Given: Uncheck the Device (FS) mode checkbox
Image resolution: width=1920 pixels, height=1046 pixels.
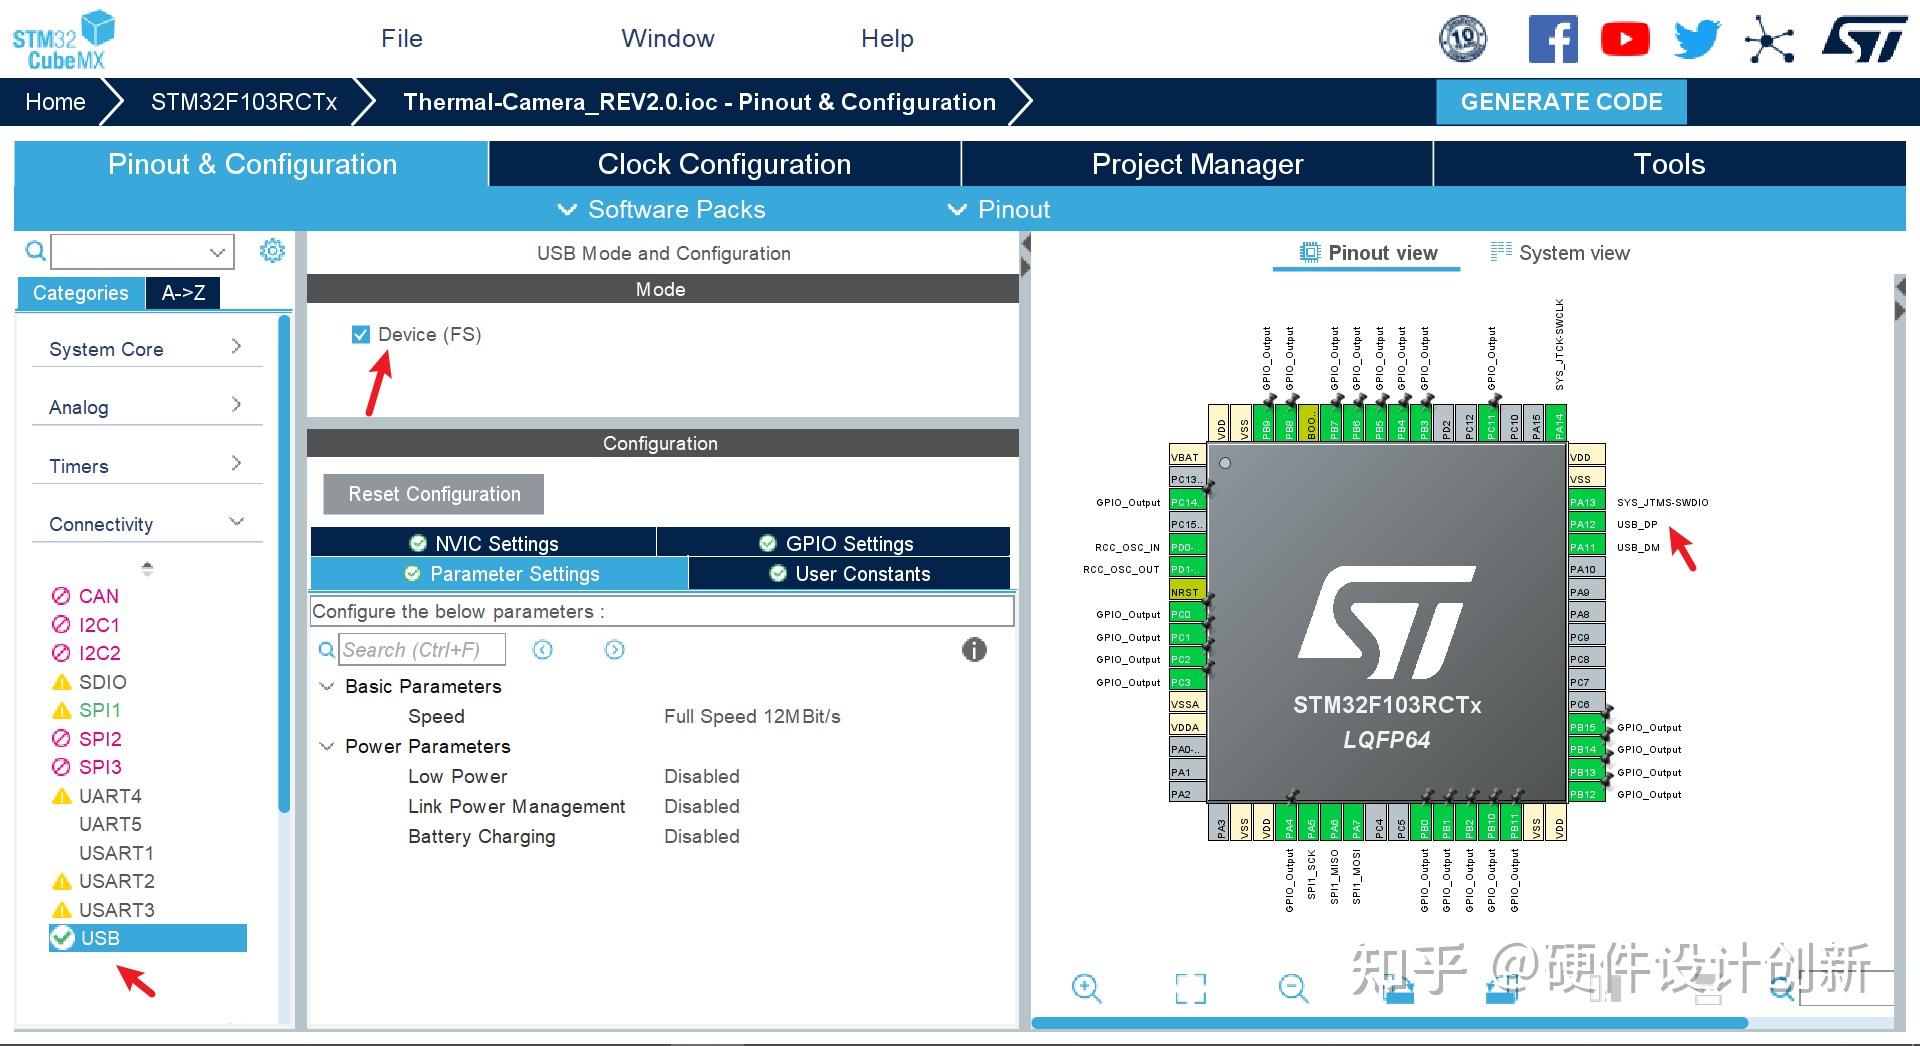Looking at the screenshot, I should click(360, 334).
